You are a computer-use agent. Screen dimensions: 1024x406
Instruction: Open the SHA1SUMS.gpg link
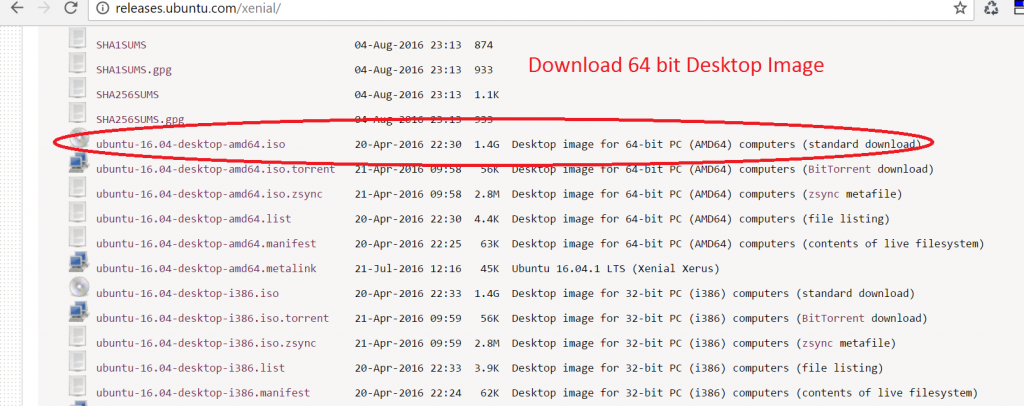coord(134,70)
